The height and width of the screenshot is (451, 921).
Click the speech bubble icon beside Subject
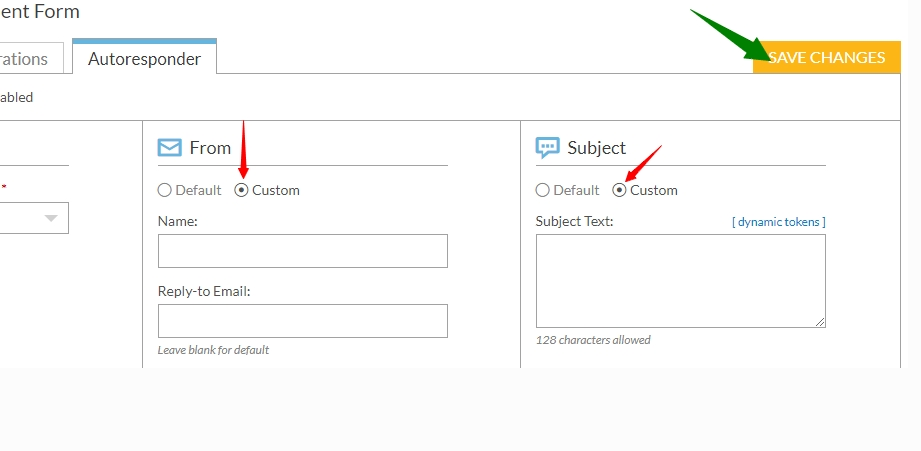(547, 148)
